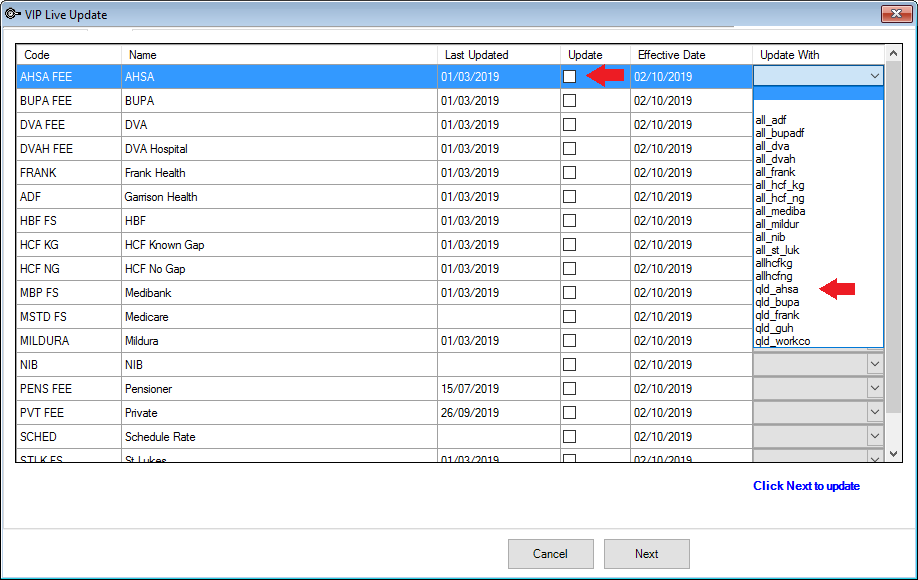Select all_hcf_ng in the dropdown
Screen dimensions: 918x580
point(818,198)
